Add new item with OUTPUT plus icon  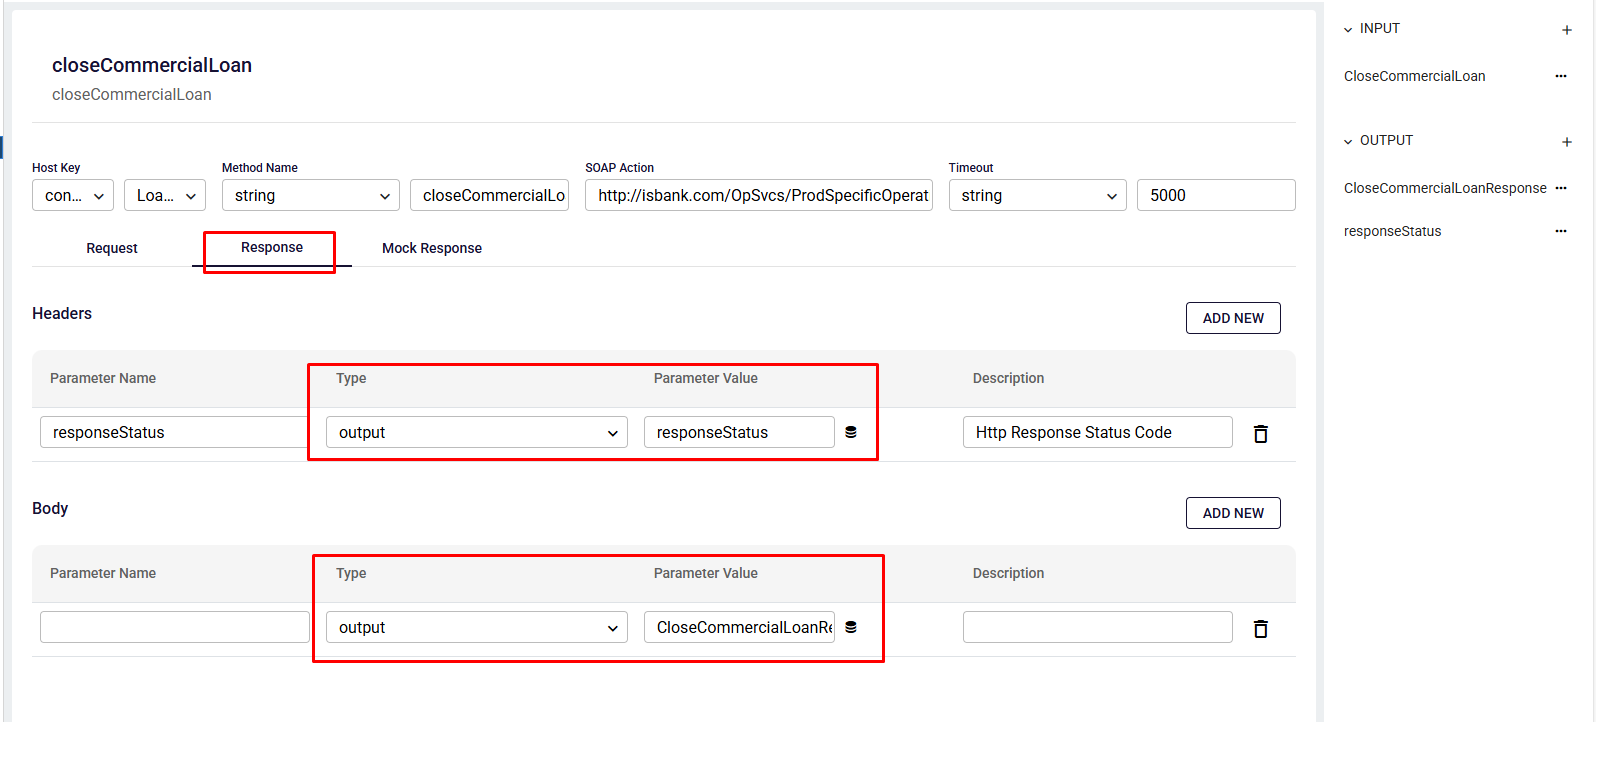(x=1566, y=142)
